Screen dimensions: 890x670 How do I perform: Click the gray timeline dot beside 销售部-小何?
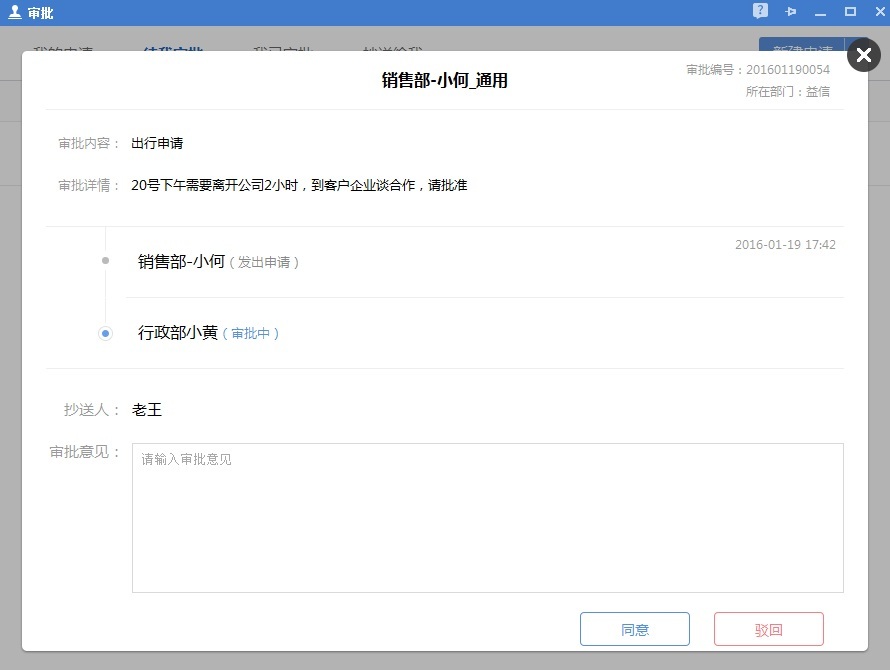point(105,261)
